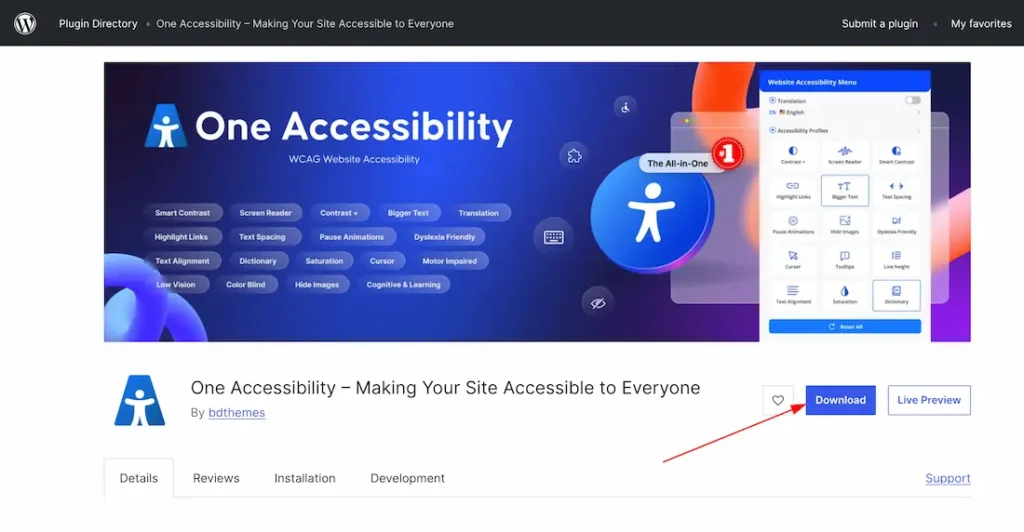Expand the English language selector row
This screenshot has width=1024, height=532.
tap(845, 113)
